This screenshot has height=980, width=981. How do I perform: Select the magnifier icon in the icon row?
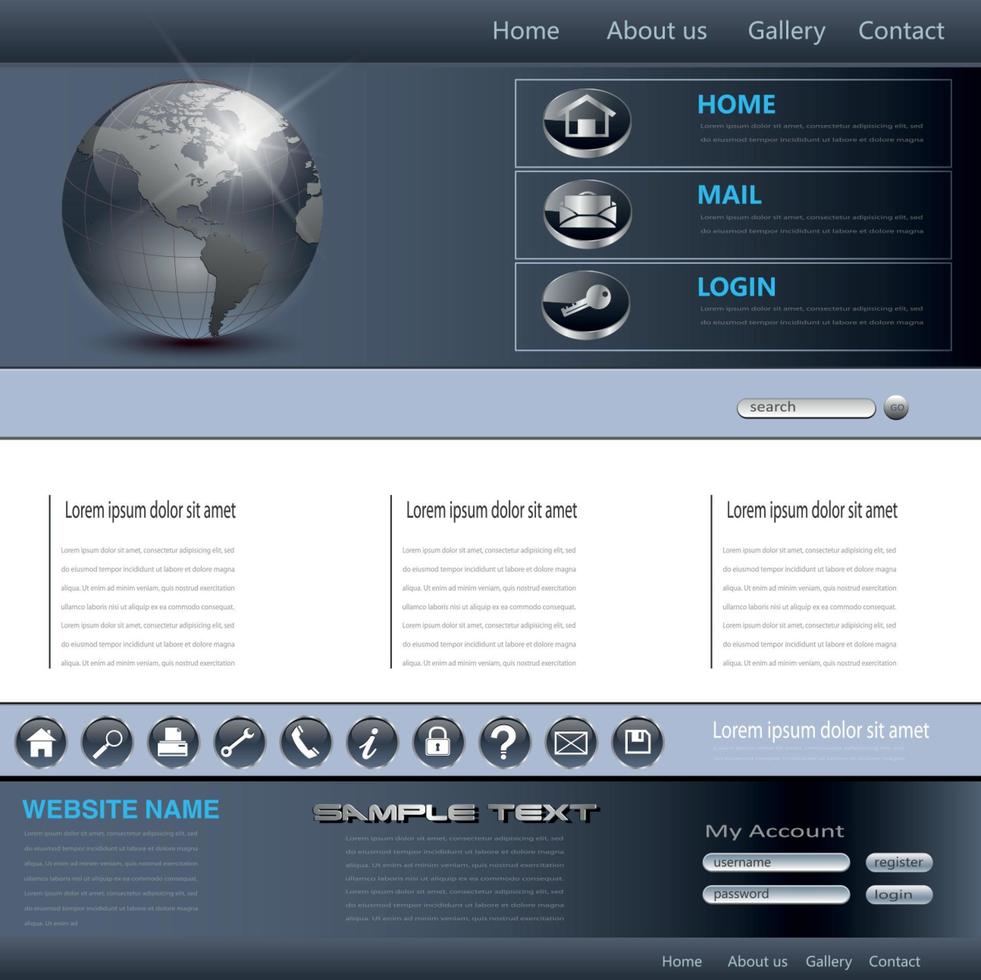pos(107,742)
